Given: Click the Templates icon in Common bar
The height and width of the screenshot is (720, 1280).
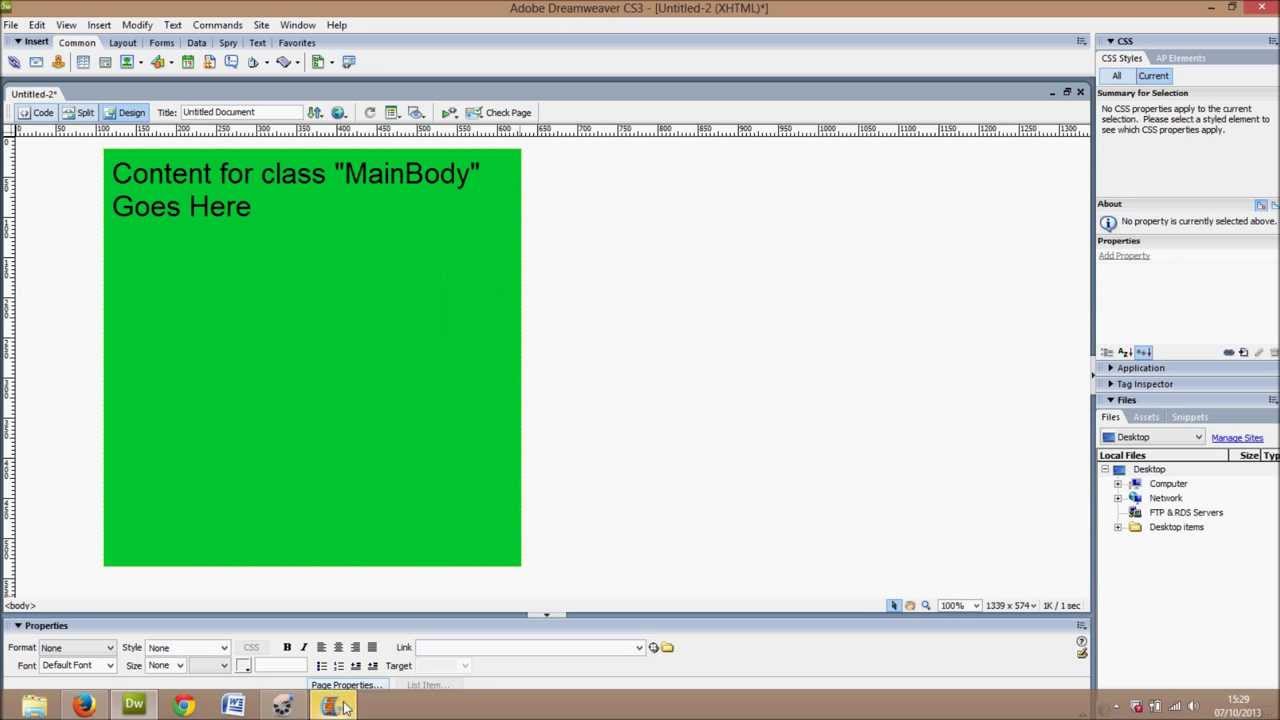Looking at the screenshot, I should point(318,62).
